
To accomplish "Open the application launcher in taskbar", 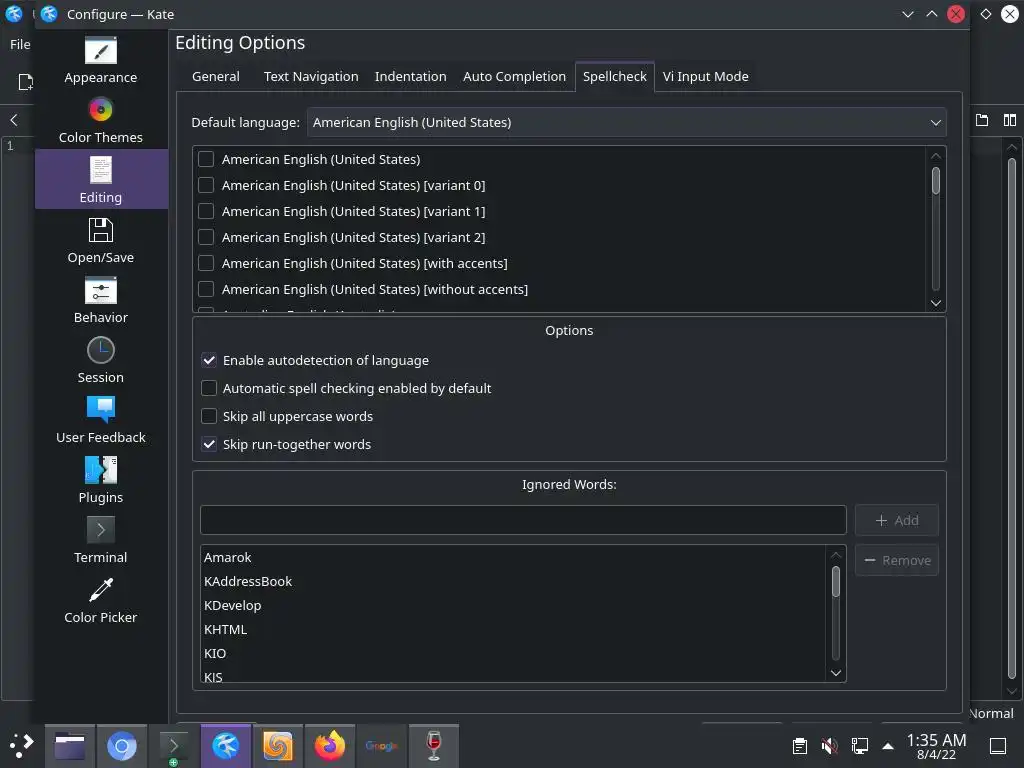I will [x=22, y=745].
